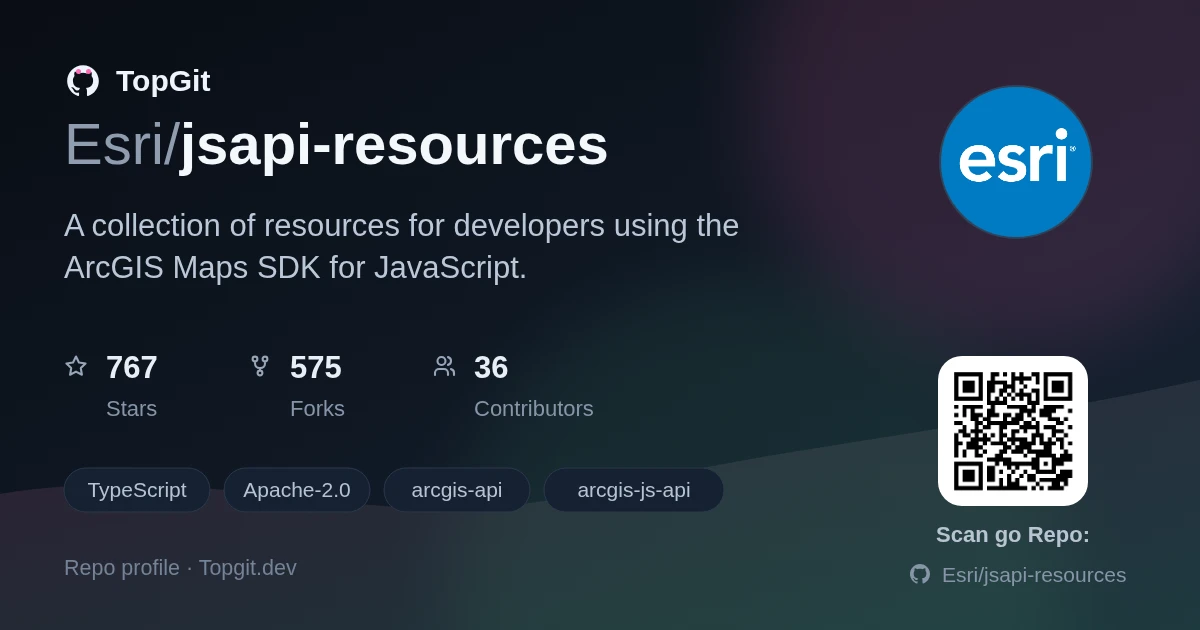The image size is (1200, 630).
Task: Click the 767 star count
Action: (132, 367)
